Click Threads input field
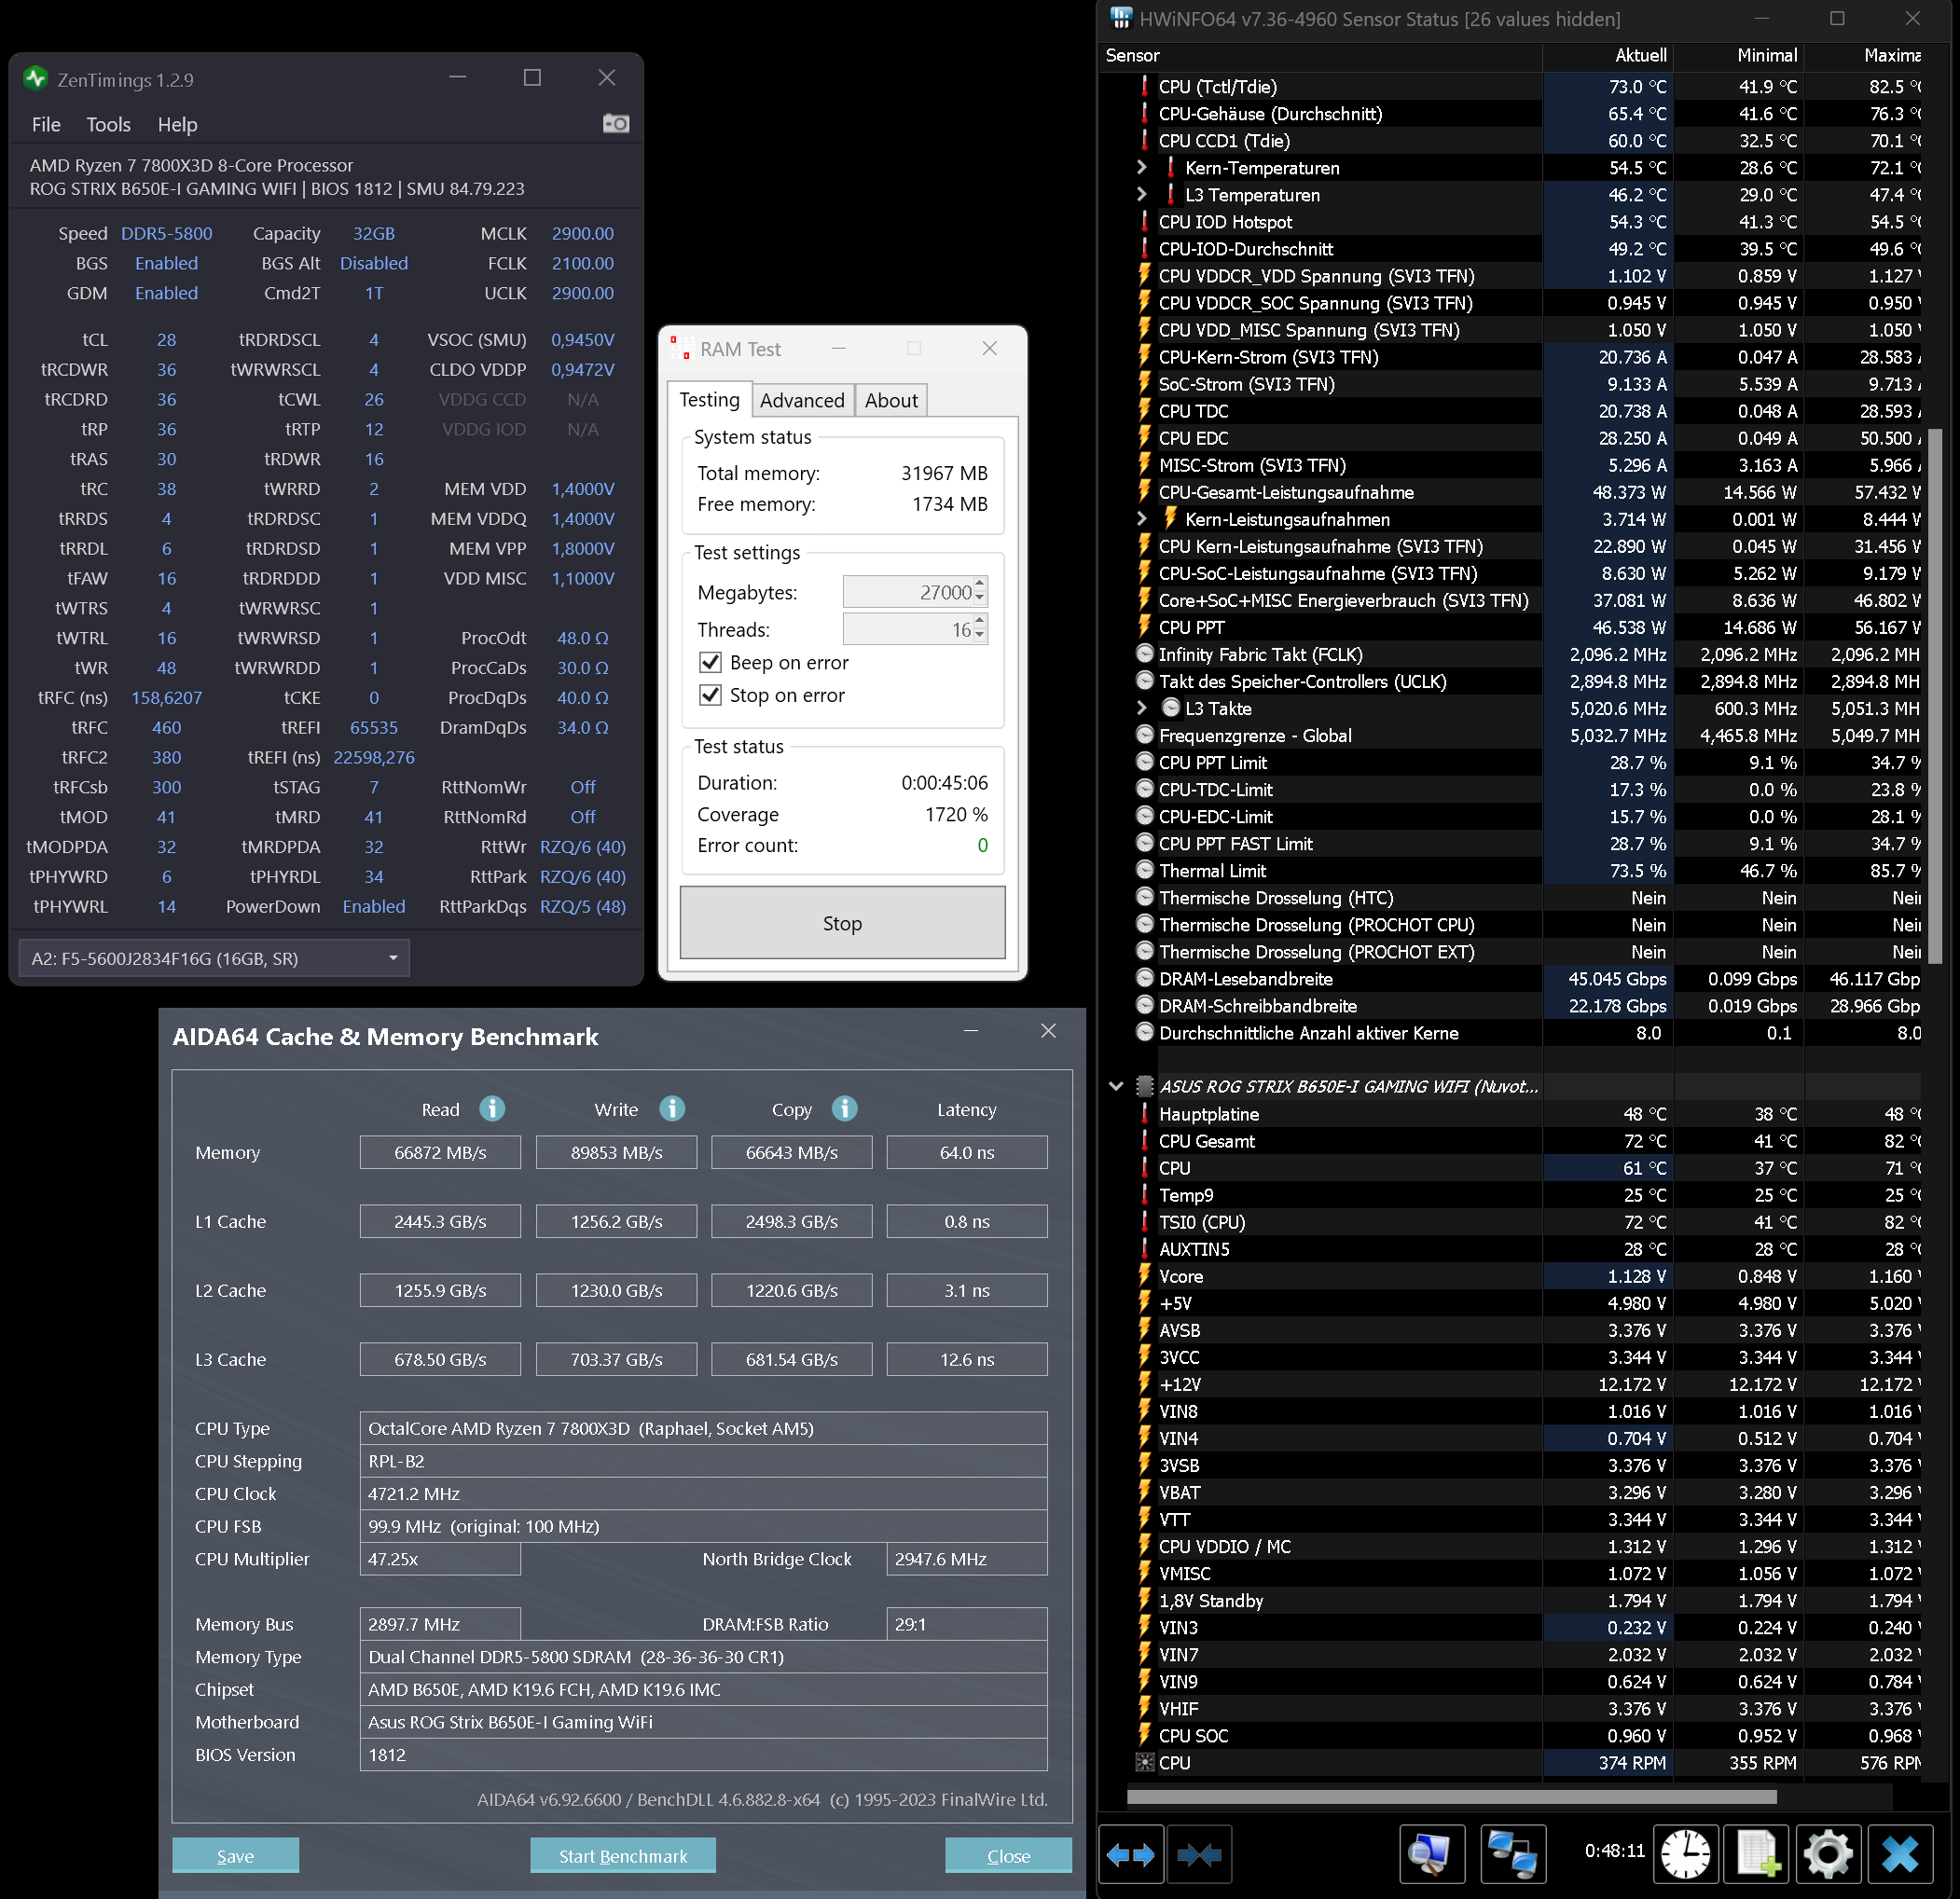Image resolution: width=1960 pixels, height=1899 pixels. (x=908, y=629)
